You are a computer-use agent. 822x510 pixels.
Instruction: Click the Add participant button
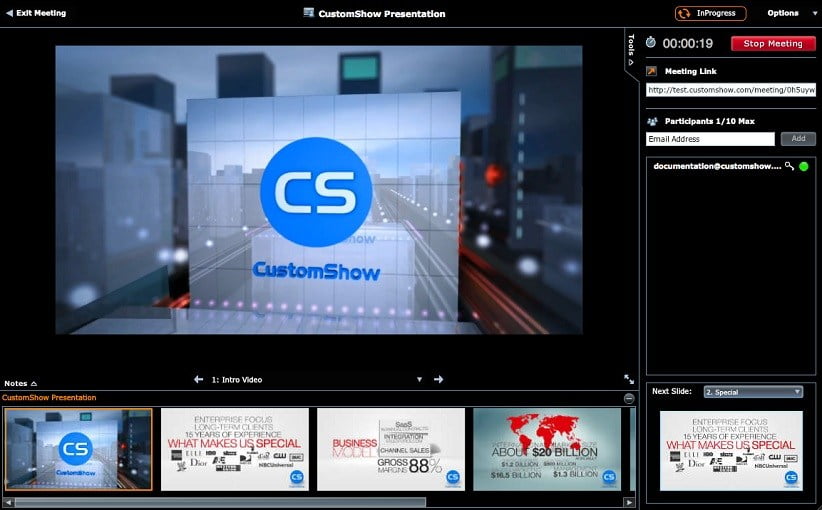[x=798, y=138]
